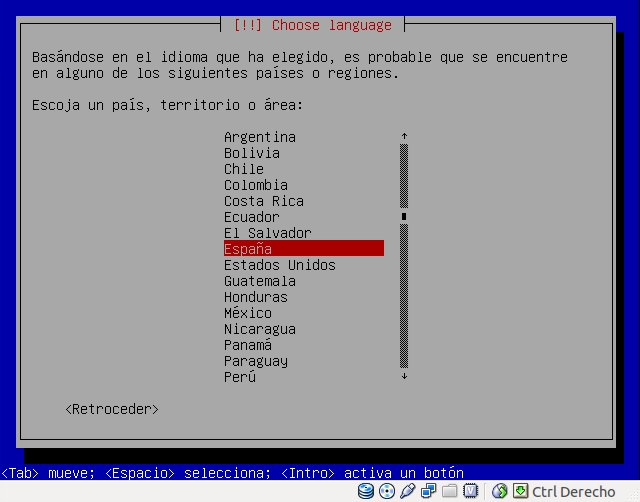Open the USB devices indicator
The height and width of the screenshot is (502, 640).
point(407,491)
